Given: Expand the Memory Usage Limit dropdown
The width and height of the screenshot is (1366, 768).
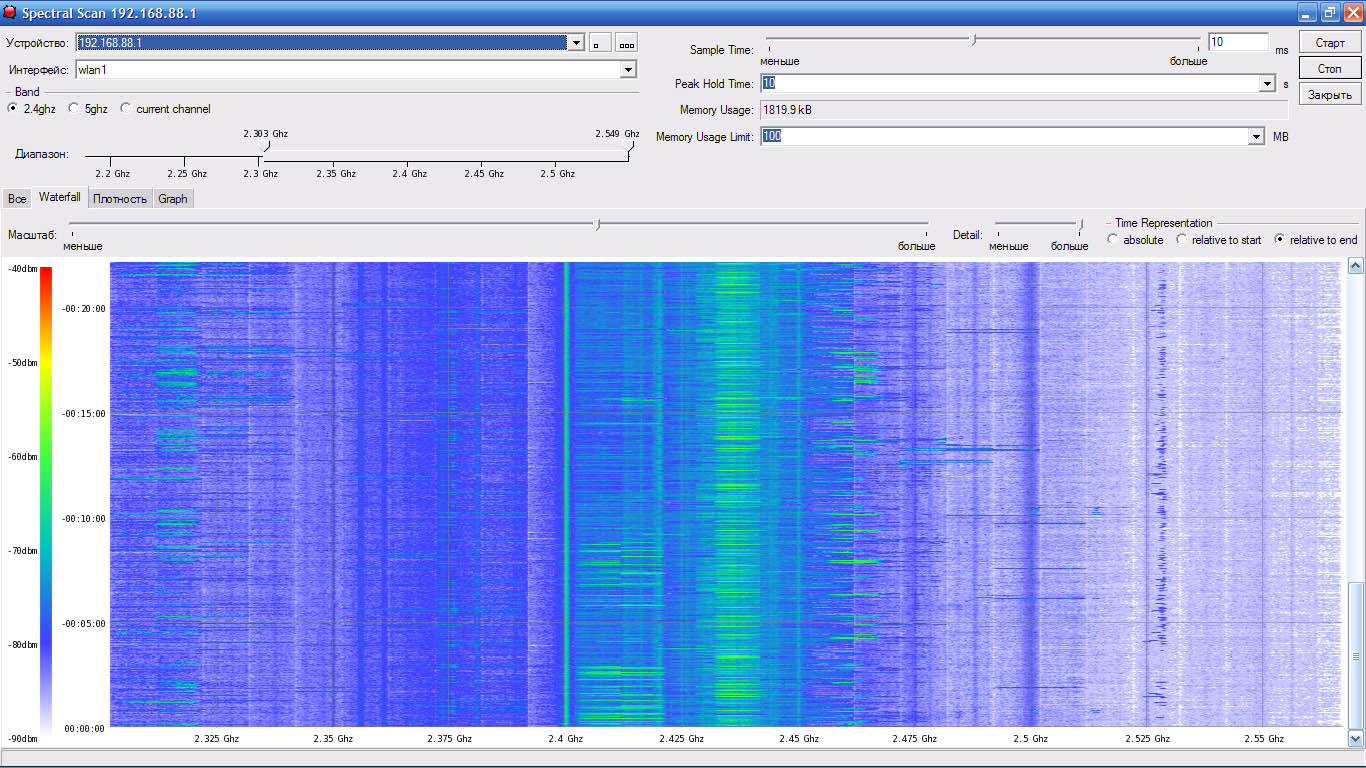Looking at the screenshot, I should [1257, 136].
